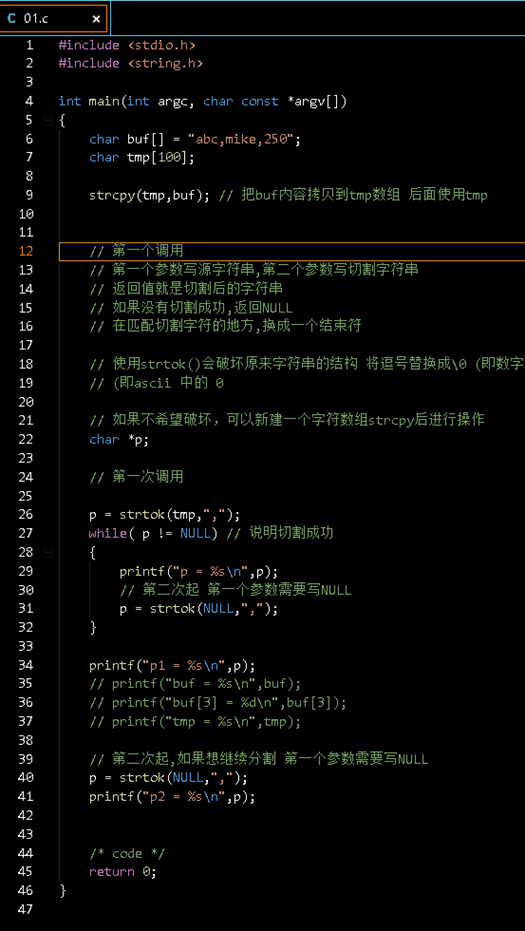This screenshot has width=525, height=931.
Task: Click the comment on line 16 about 结束符
Action: point(225,327)
